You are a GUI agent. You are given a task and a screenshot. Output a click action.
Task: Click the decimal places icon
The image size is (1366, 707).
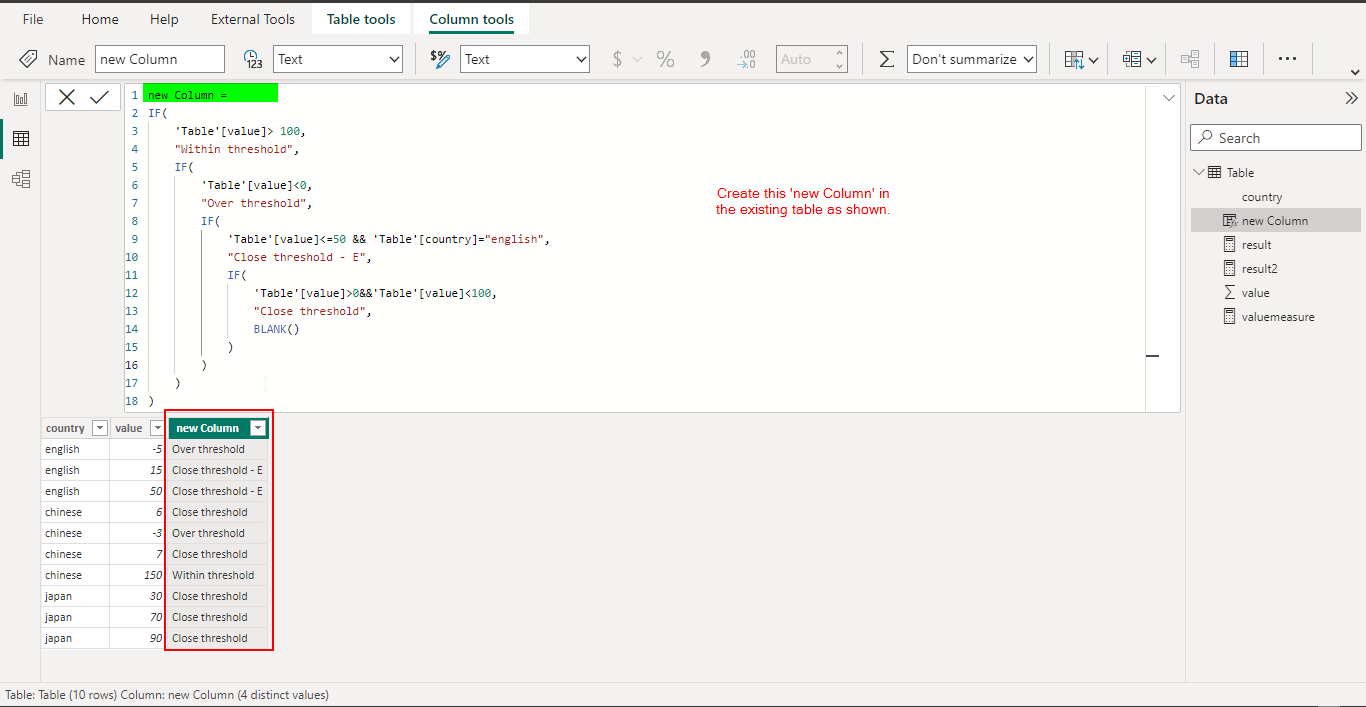(746, 59)
